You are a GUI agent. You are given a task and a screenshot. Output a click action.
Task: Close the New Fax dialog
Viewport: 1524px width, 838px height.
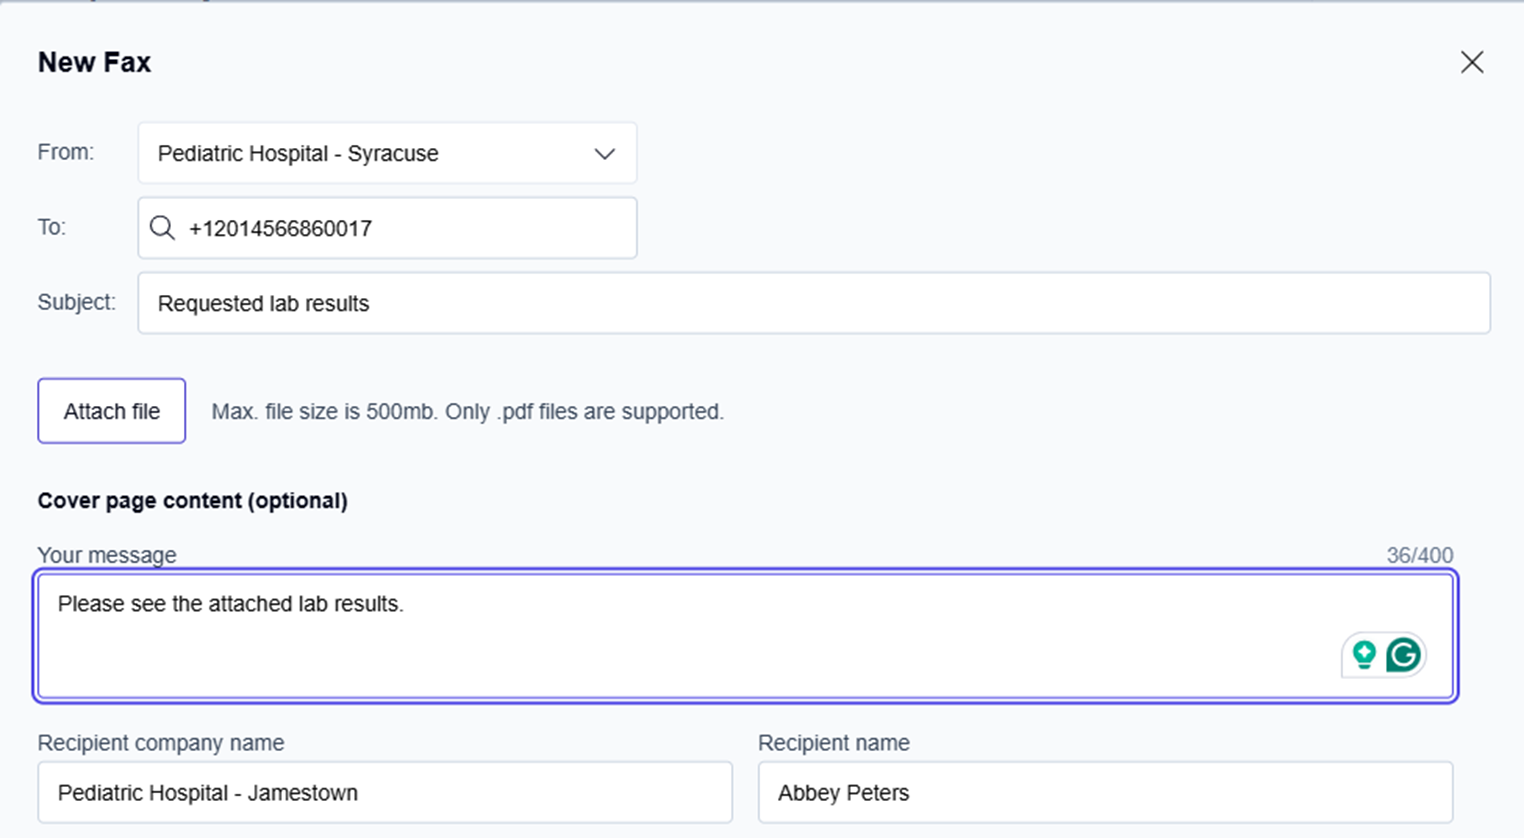click(x=1471, y=62)
